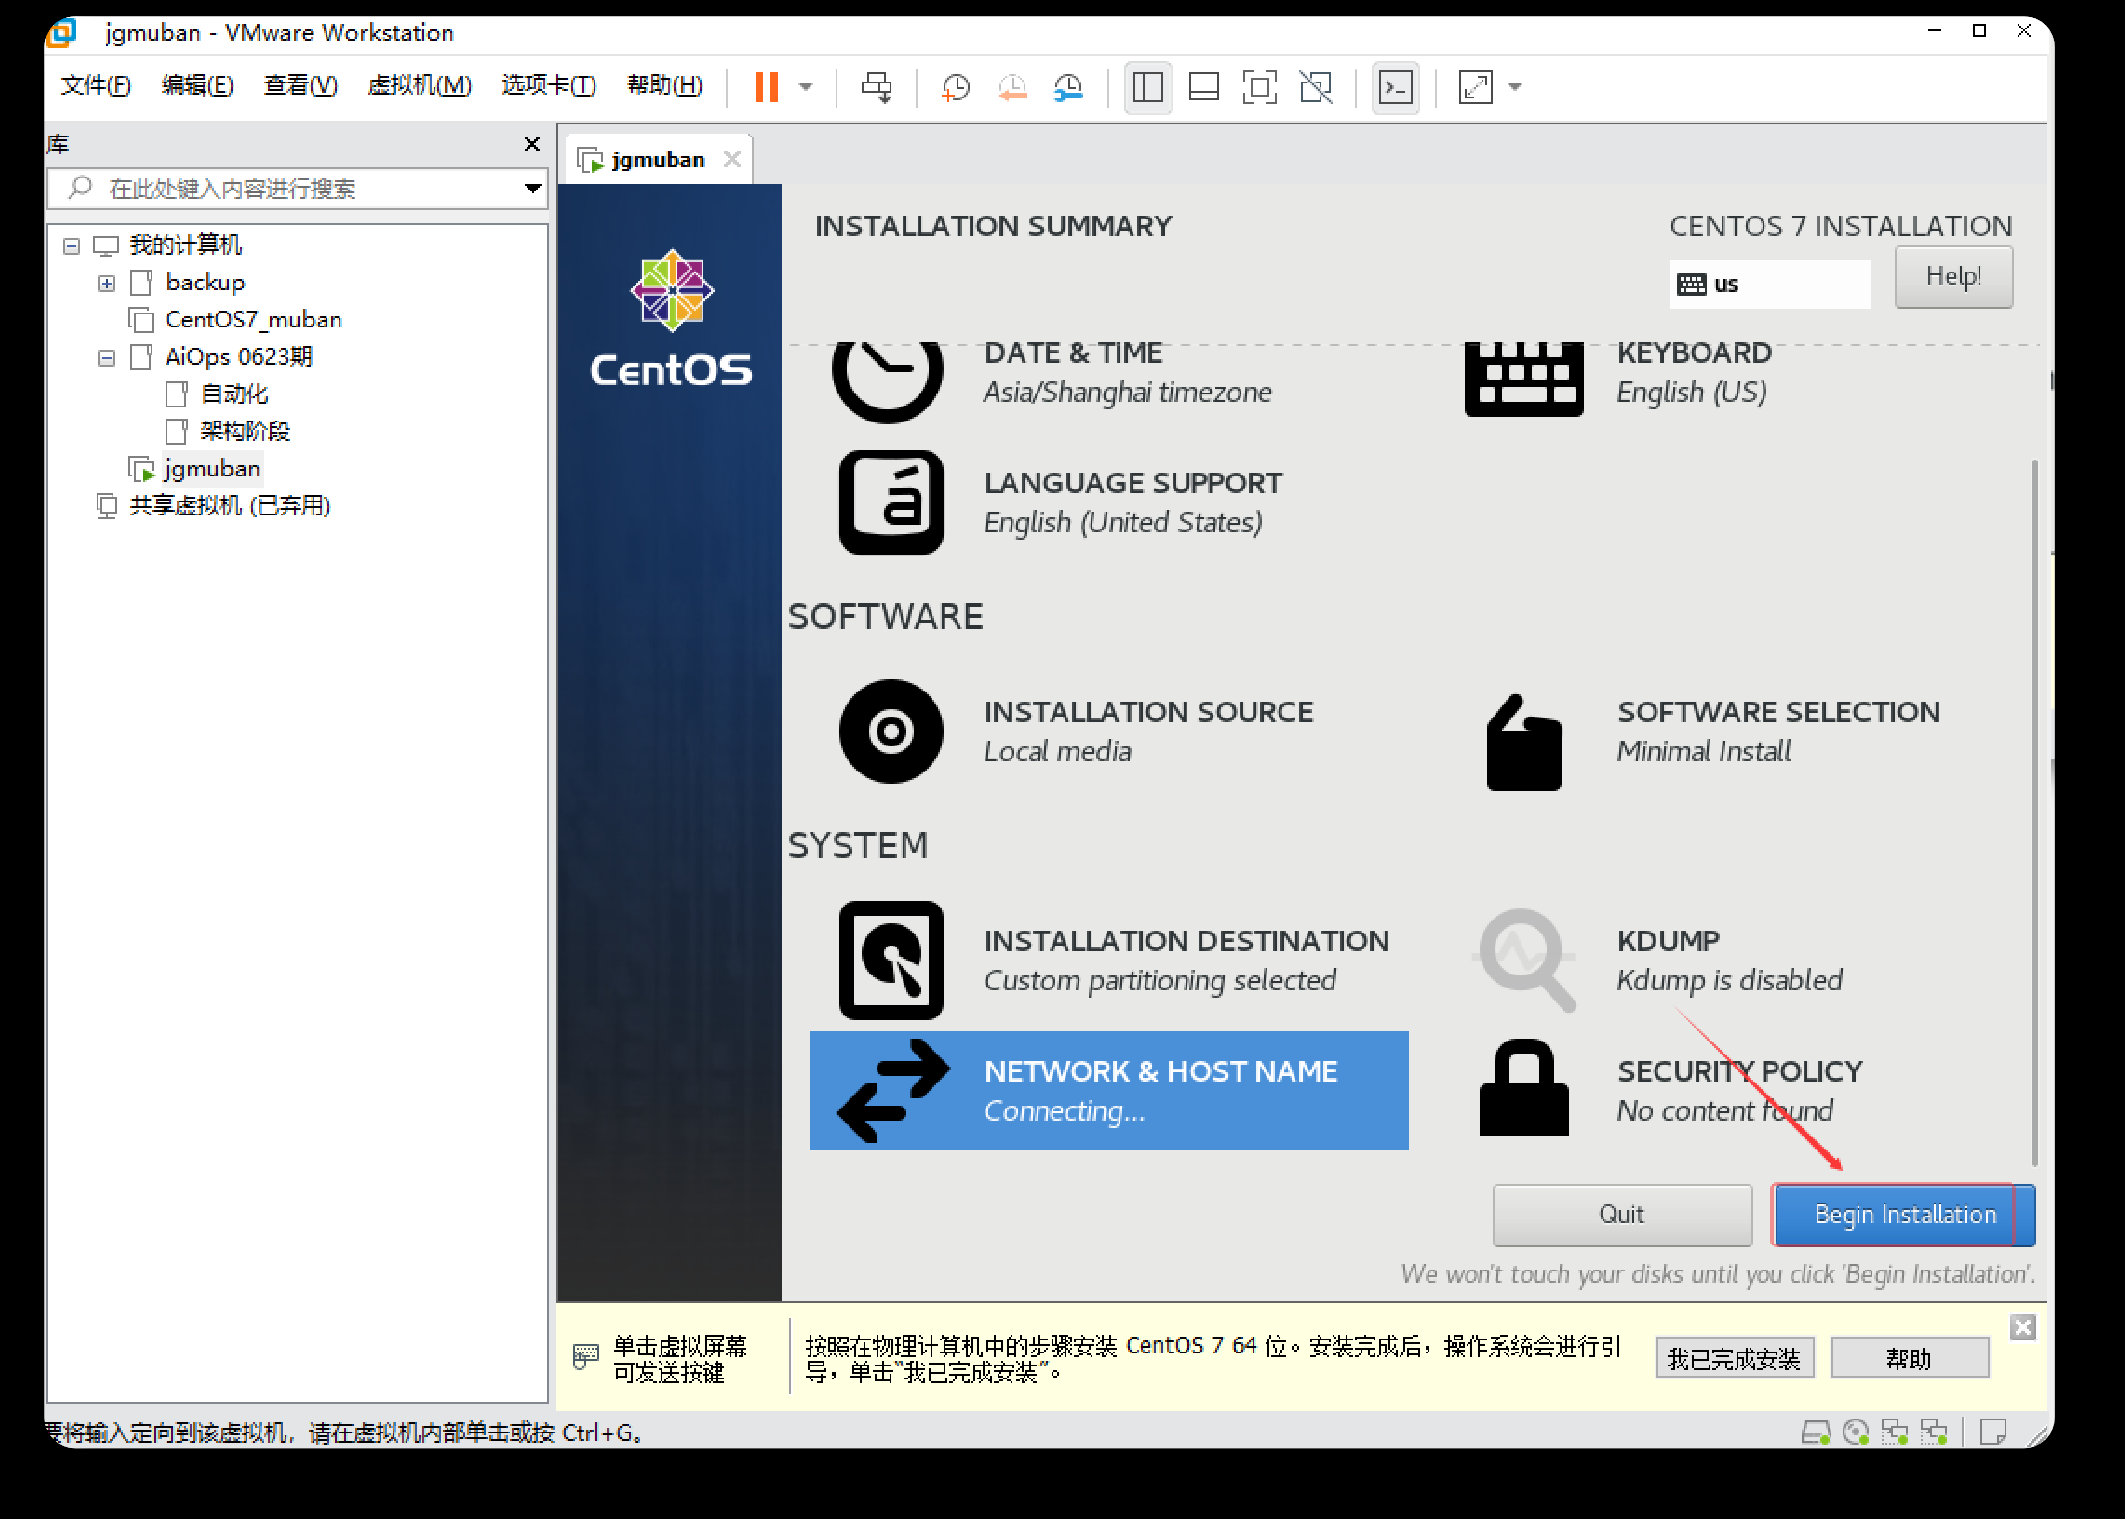Click the installer summary vertical scrollbar
This screenshot has height=1519, width=2125.
[x=2035, y=812]
